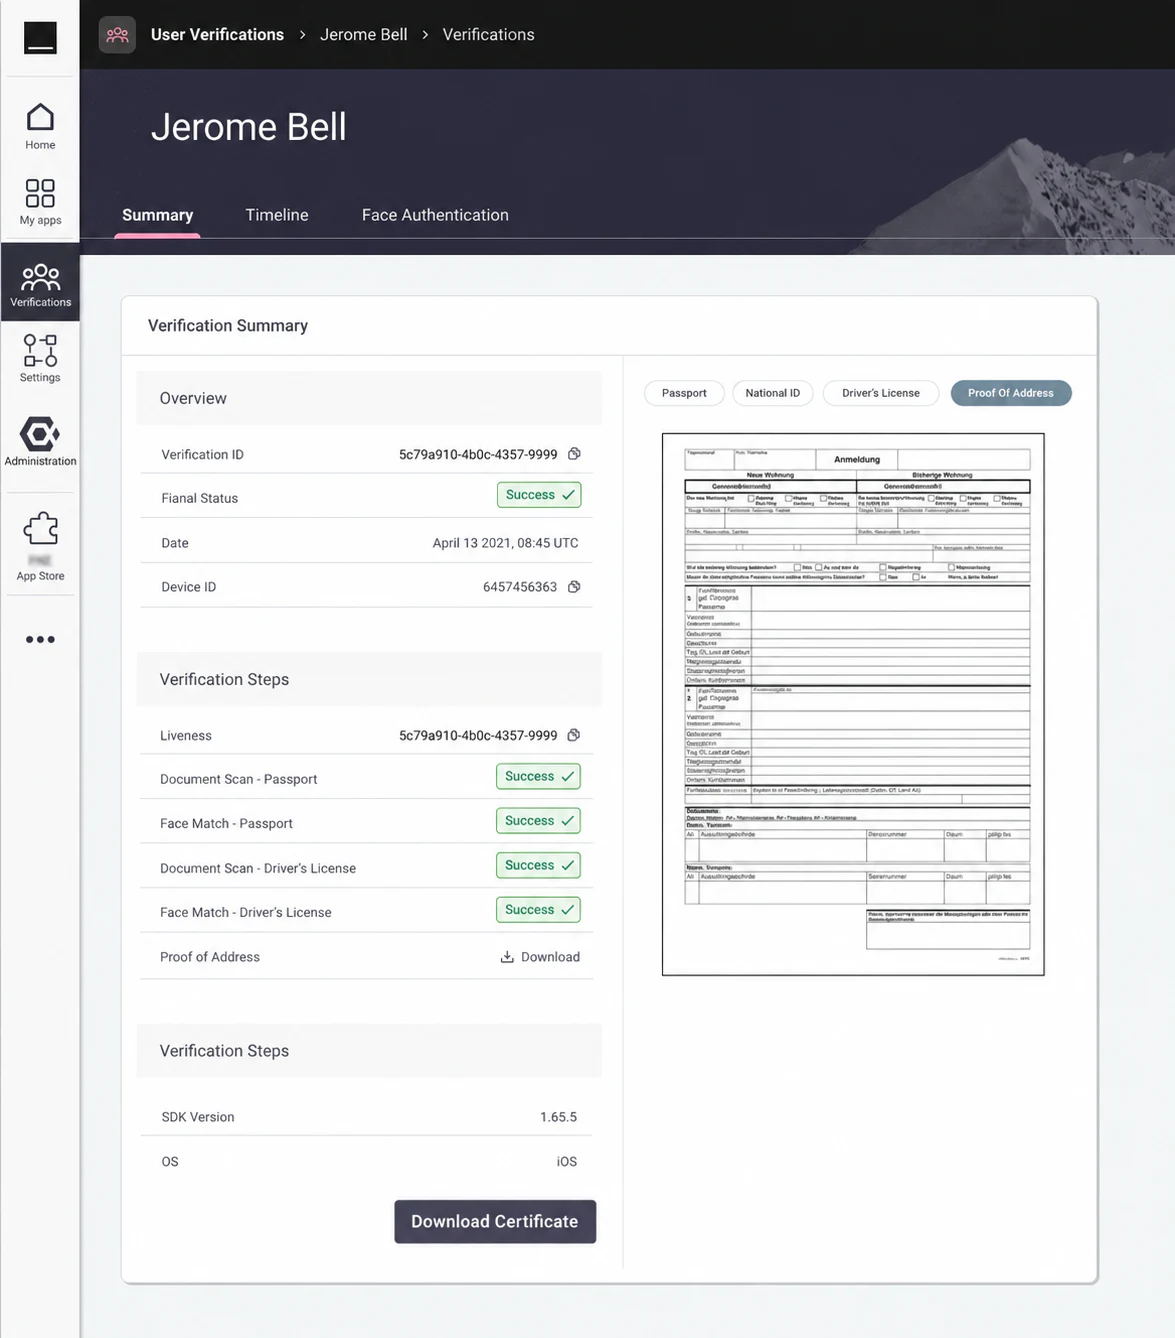Click the Download text link for Proof of Address

click(550, 957)
